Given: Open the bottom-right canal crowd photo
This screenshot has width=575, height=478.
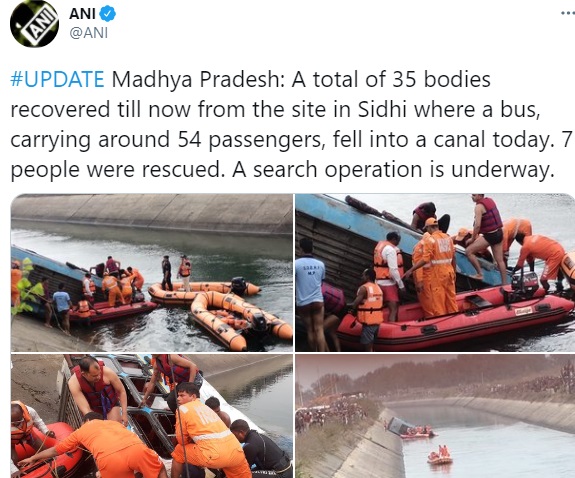Looking at the screenshot, I should coord(435,416).
